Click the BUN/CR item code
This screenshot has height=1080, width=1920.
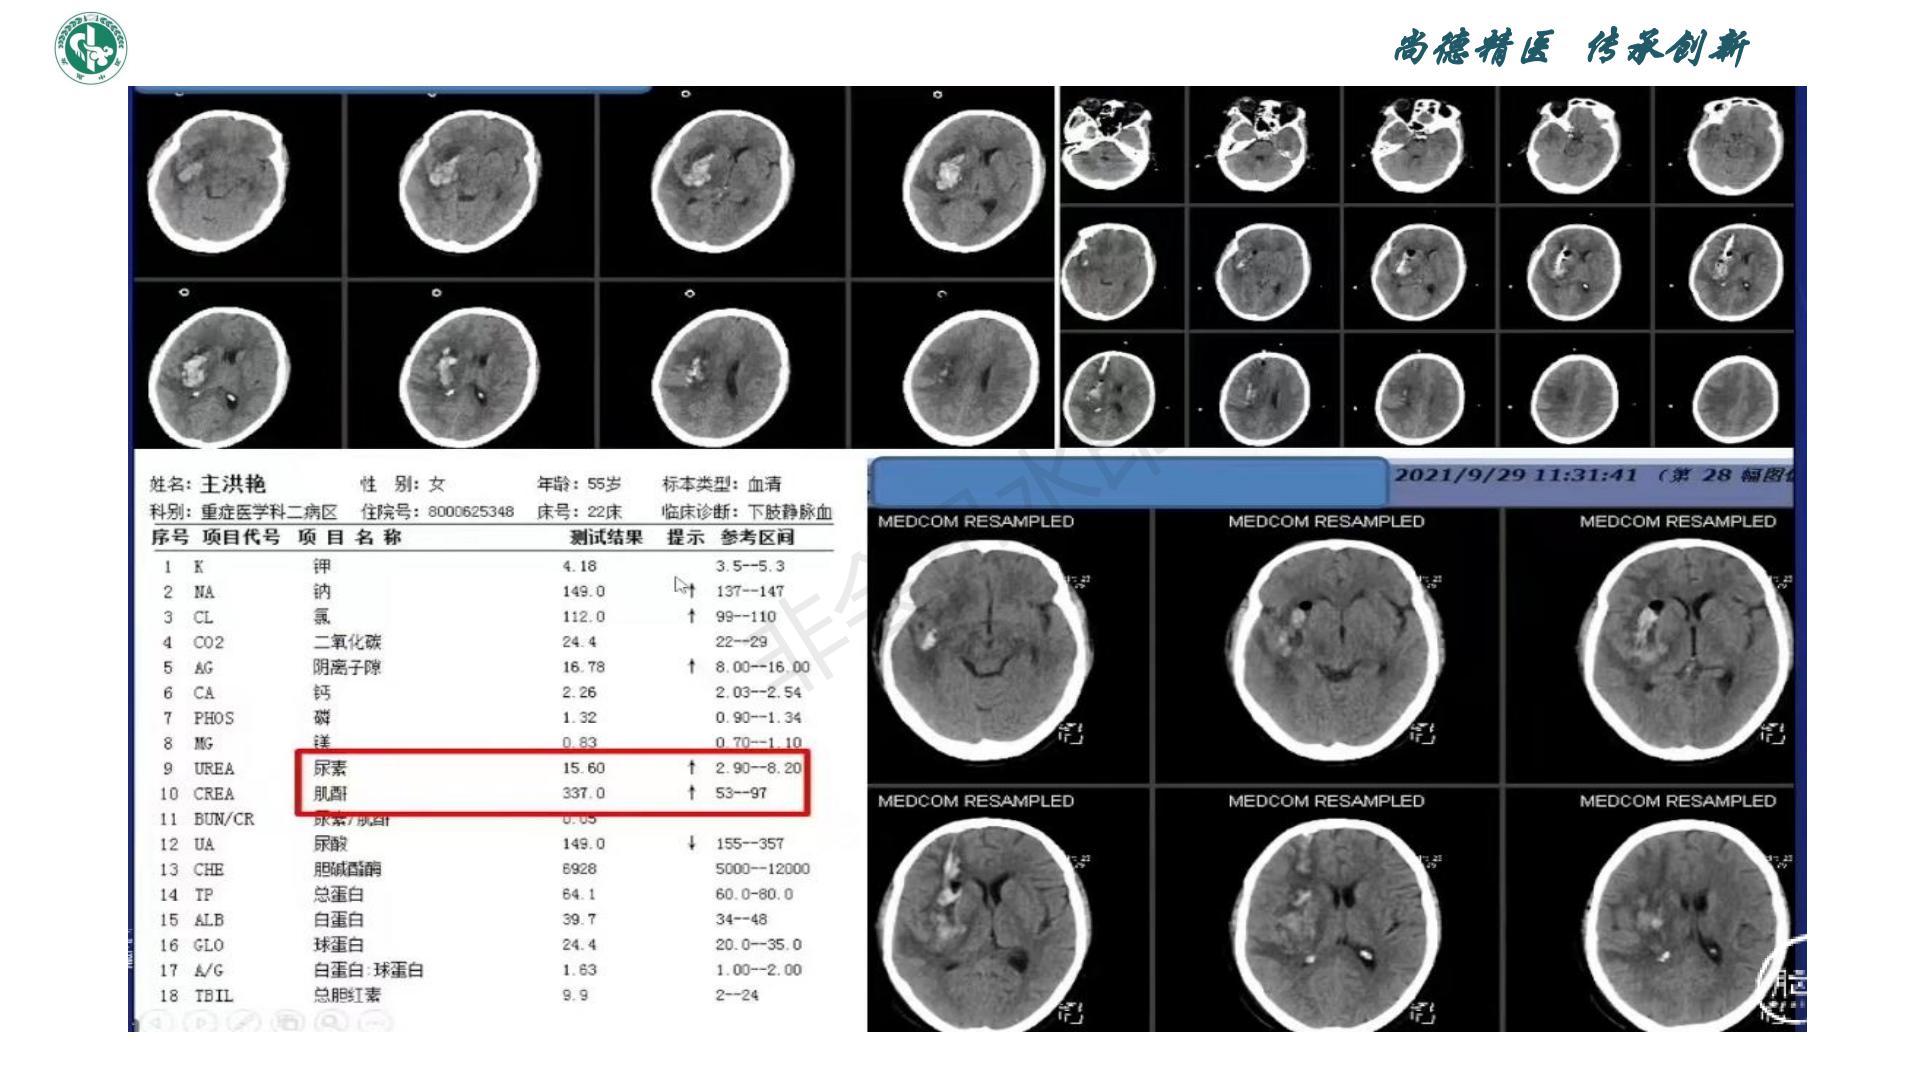(x=224, y=819)
